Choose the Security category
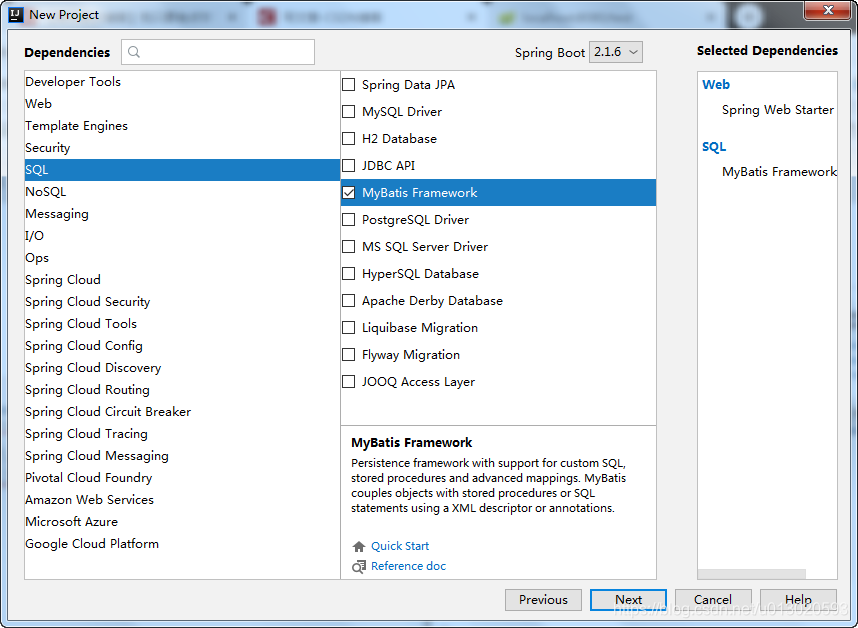 [x=182, y=148]
